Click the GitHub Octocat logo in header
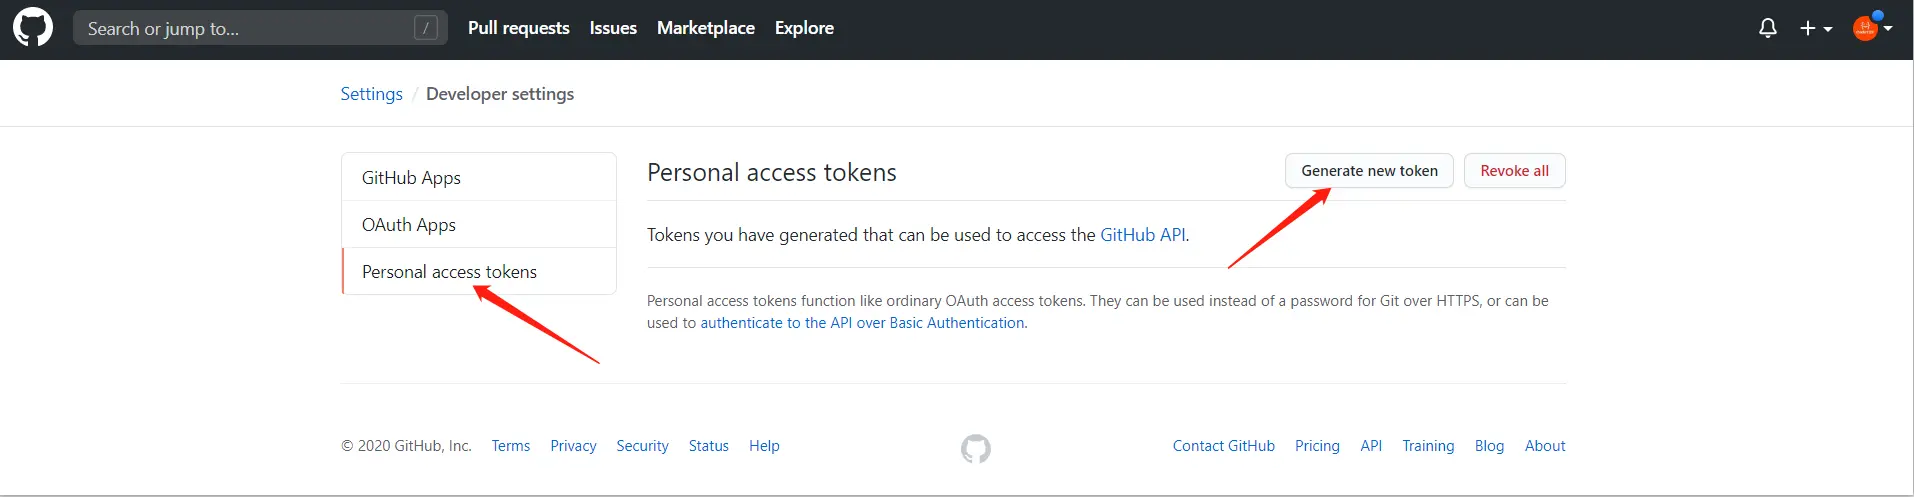 (x=33, y=28)
